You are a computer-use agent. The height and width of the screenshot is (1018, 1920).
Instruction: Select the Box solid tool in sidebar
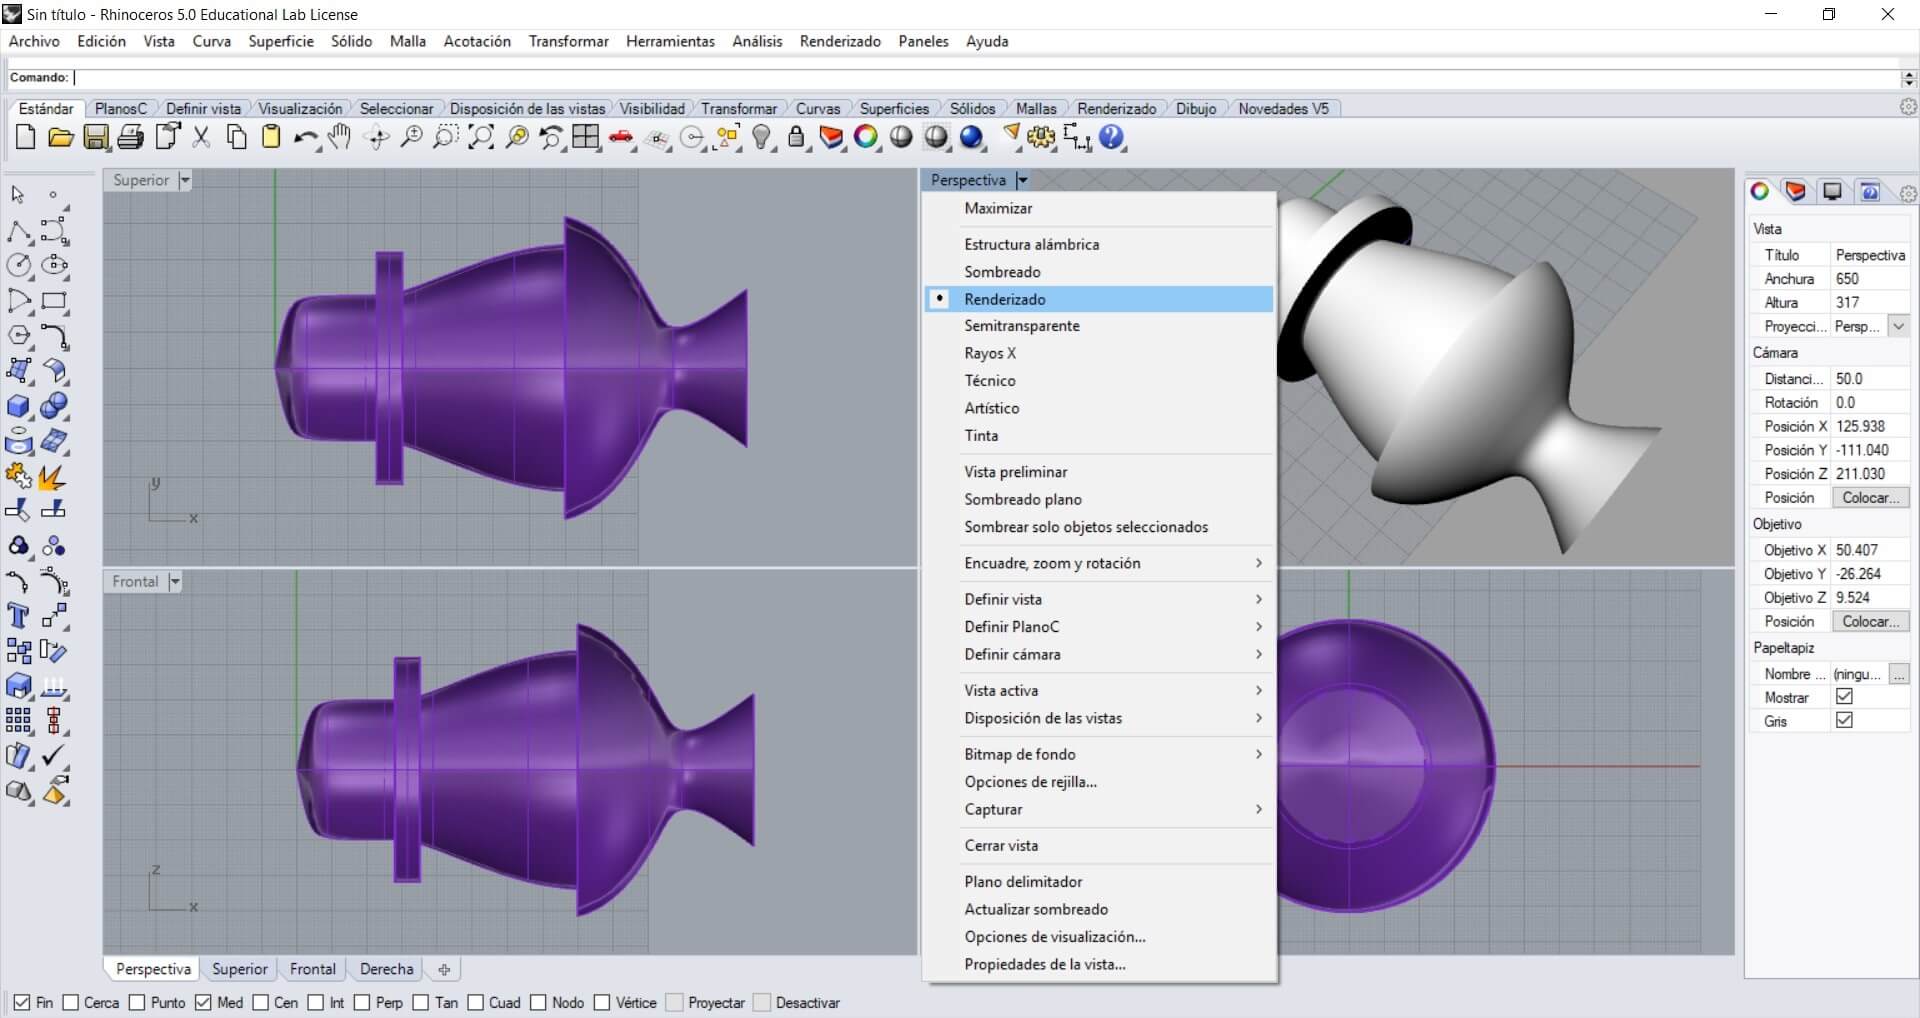[x=18, y=405]
